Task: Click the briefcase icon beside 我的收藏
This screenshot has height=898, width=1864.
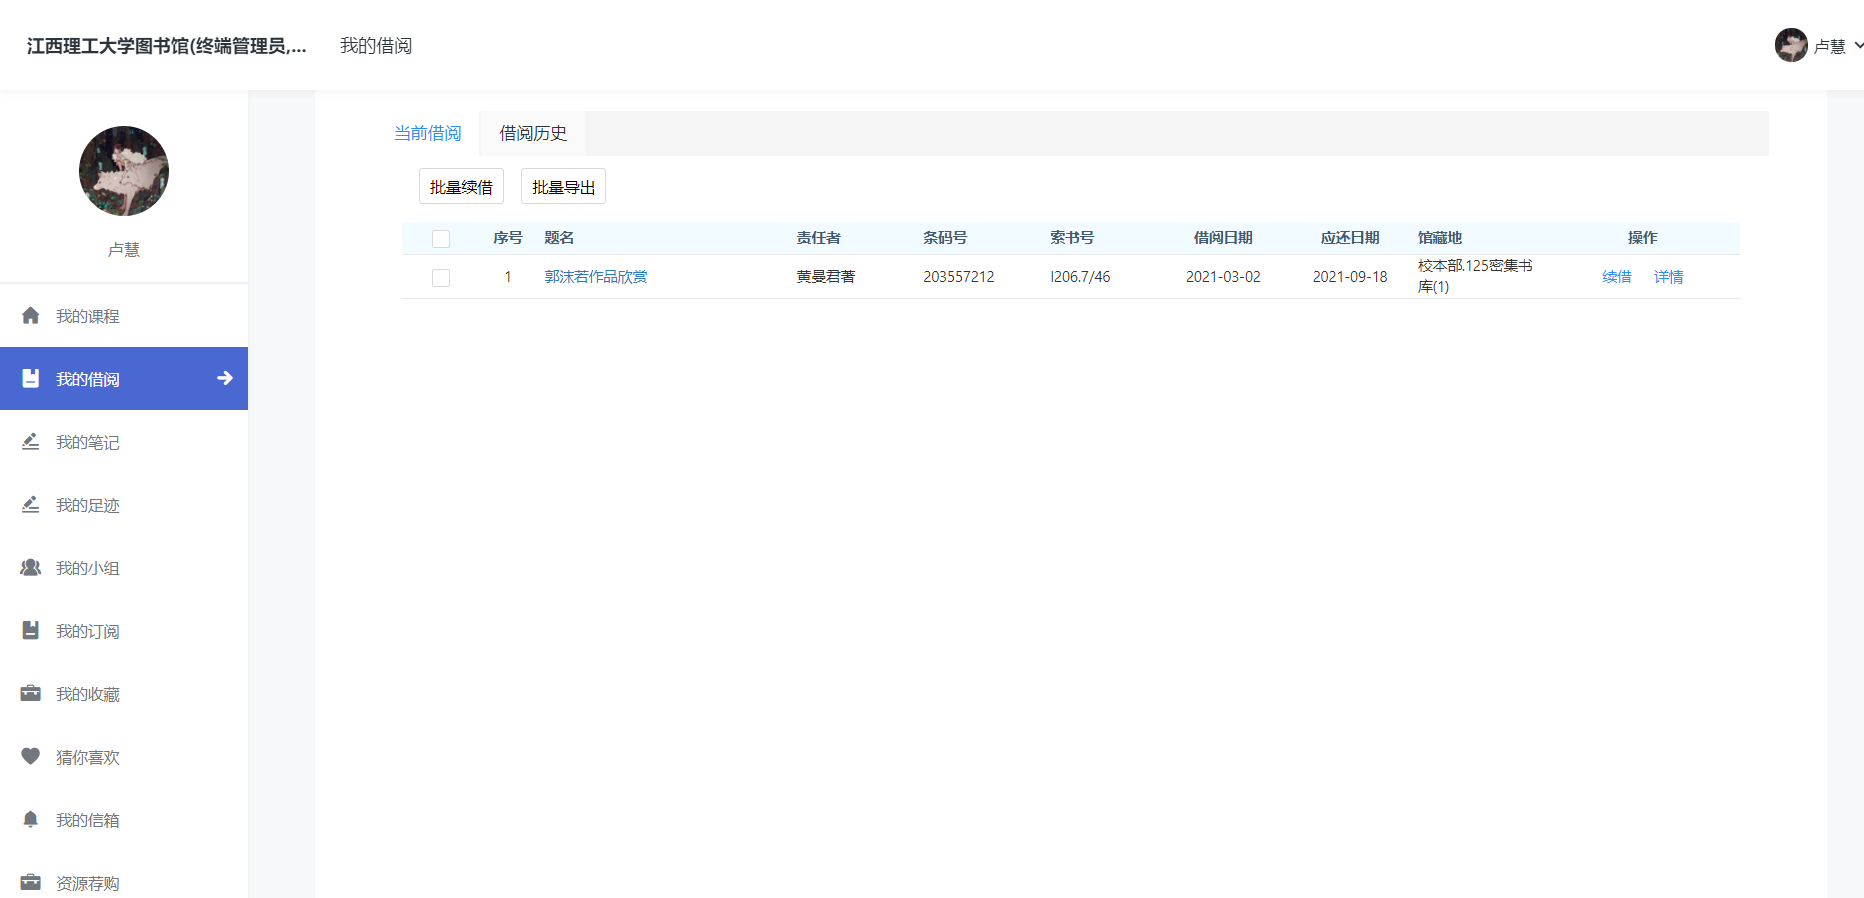Action: click(x=31, y=694)
